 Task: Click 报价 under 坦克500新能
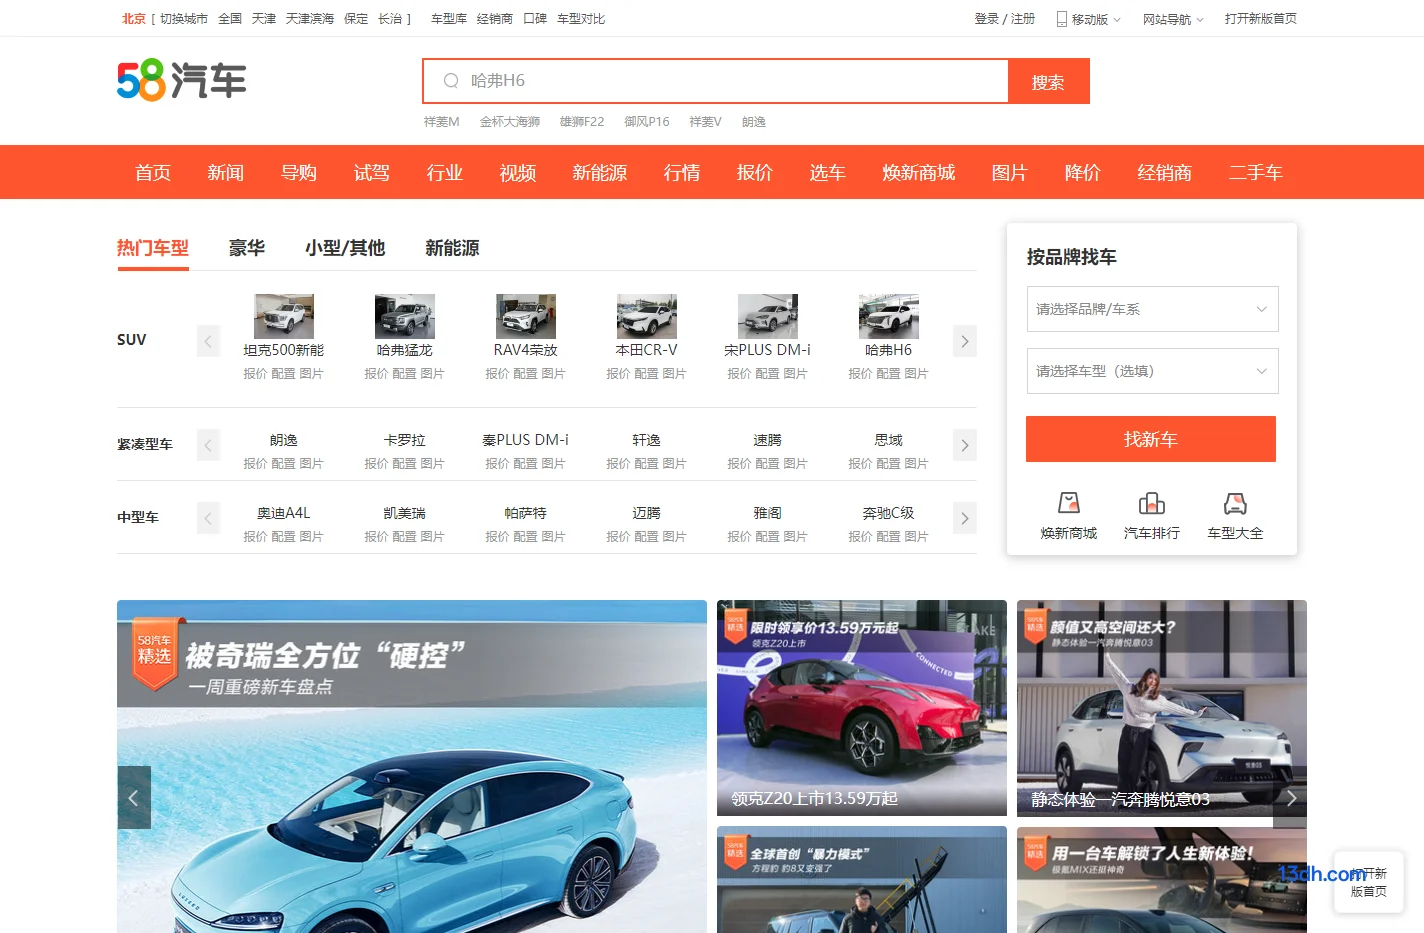(x=256, y=374)
